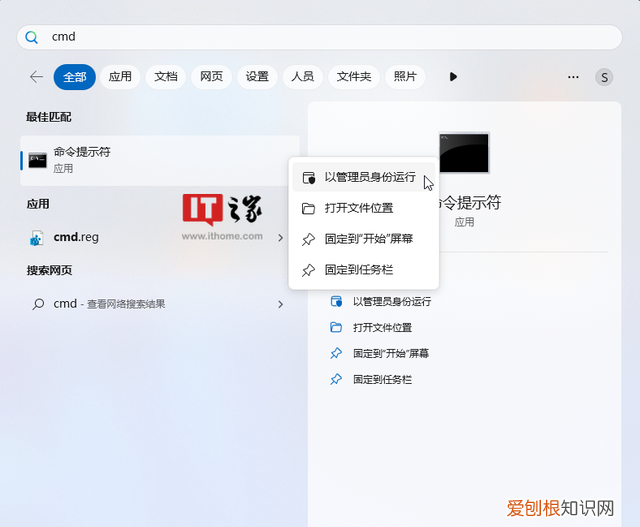Show more filters with the play arrow
The height and width of the screenshot is (527, 640).
(453, 77)
